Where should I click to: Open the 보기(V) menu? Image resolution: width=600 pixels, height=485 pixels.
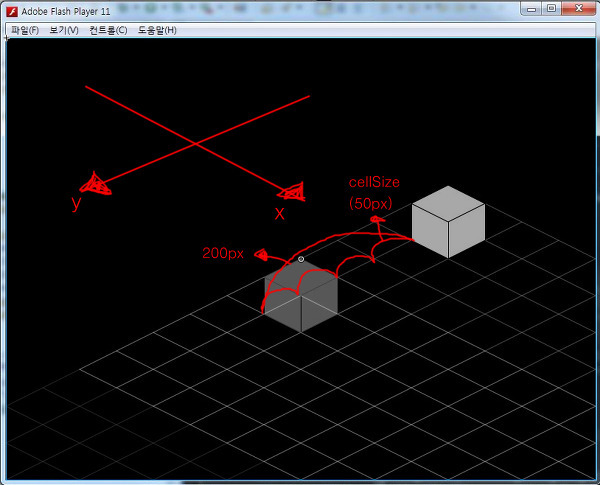click(x=64, y=30)
